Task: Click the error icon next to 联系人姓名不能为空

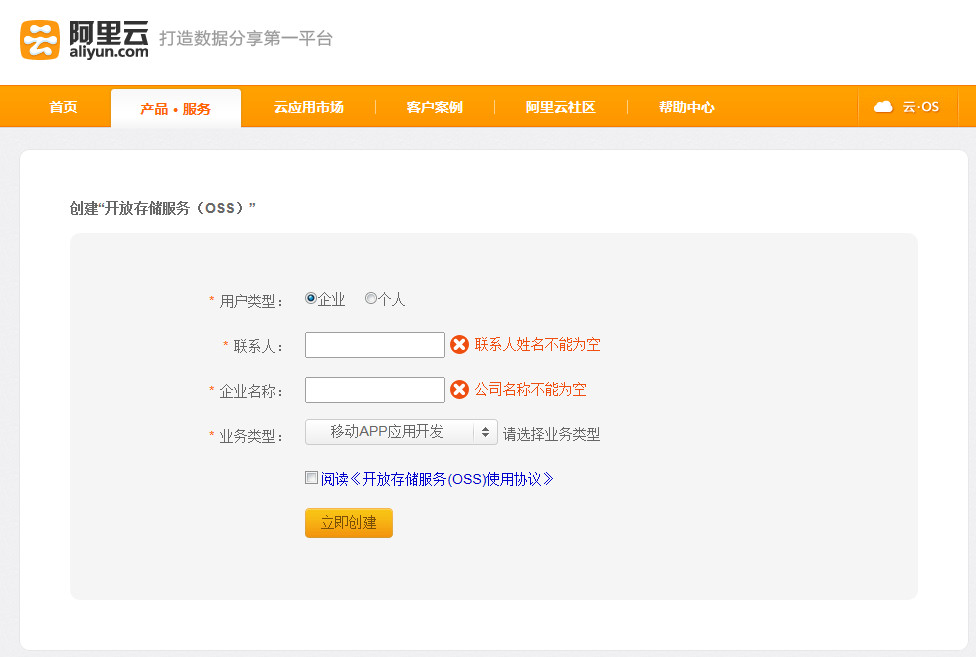Action: (x=459, y=345)
